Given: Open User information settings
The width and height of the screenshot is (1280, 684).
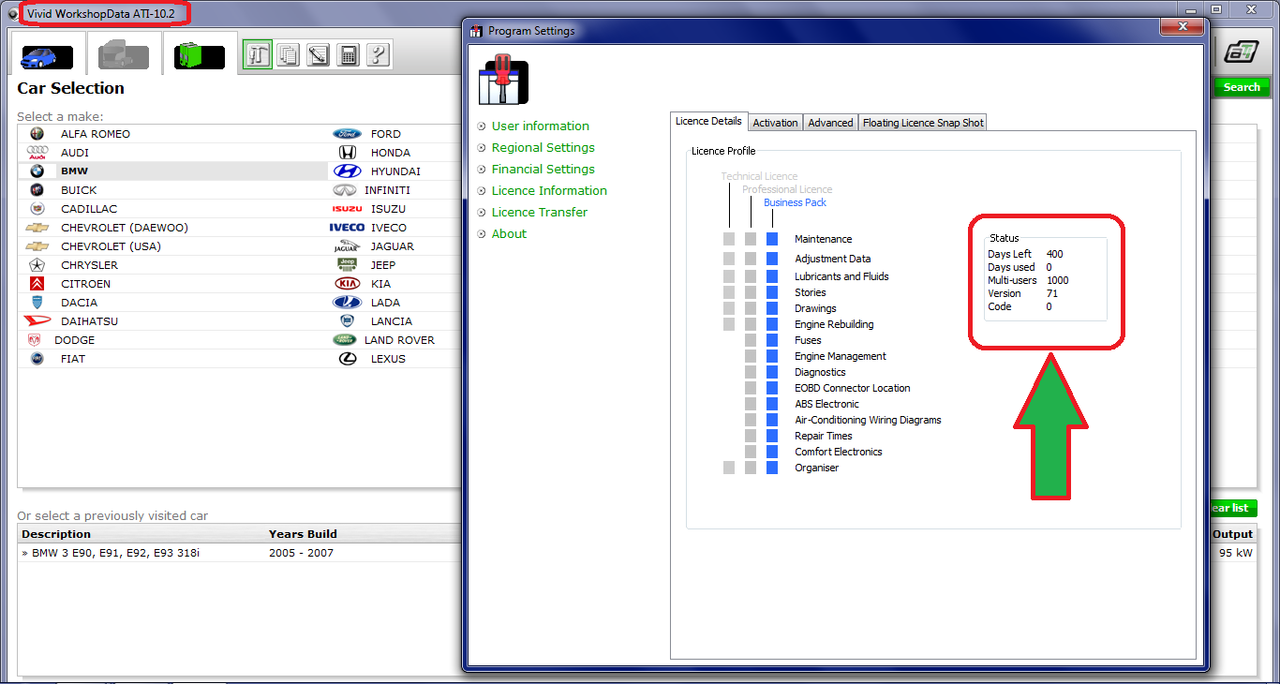Looking at the screenshot, I should click(540, 126).
